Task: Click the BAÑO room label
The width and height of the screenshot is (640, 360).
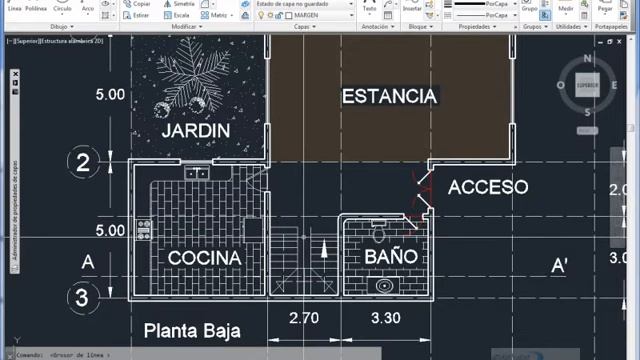Action: click(391, 256)
